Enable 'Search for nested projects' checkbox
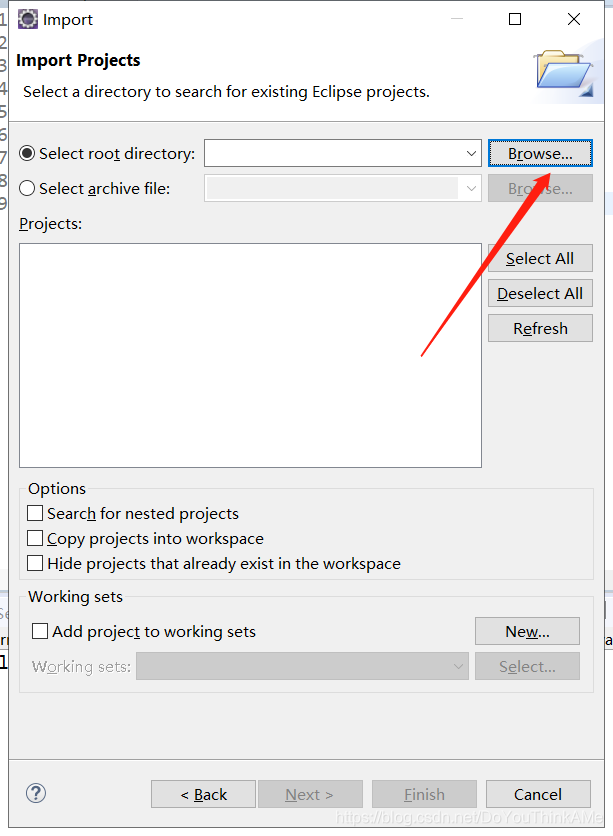 (x=35, y=513)
